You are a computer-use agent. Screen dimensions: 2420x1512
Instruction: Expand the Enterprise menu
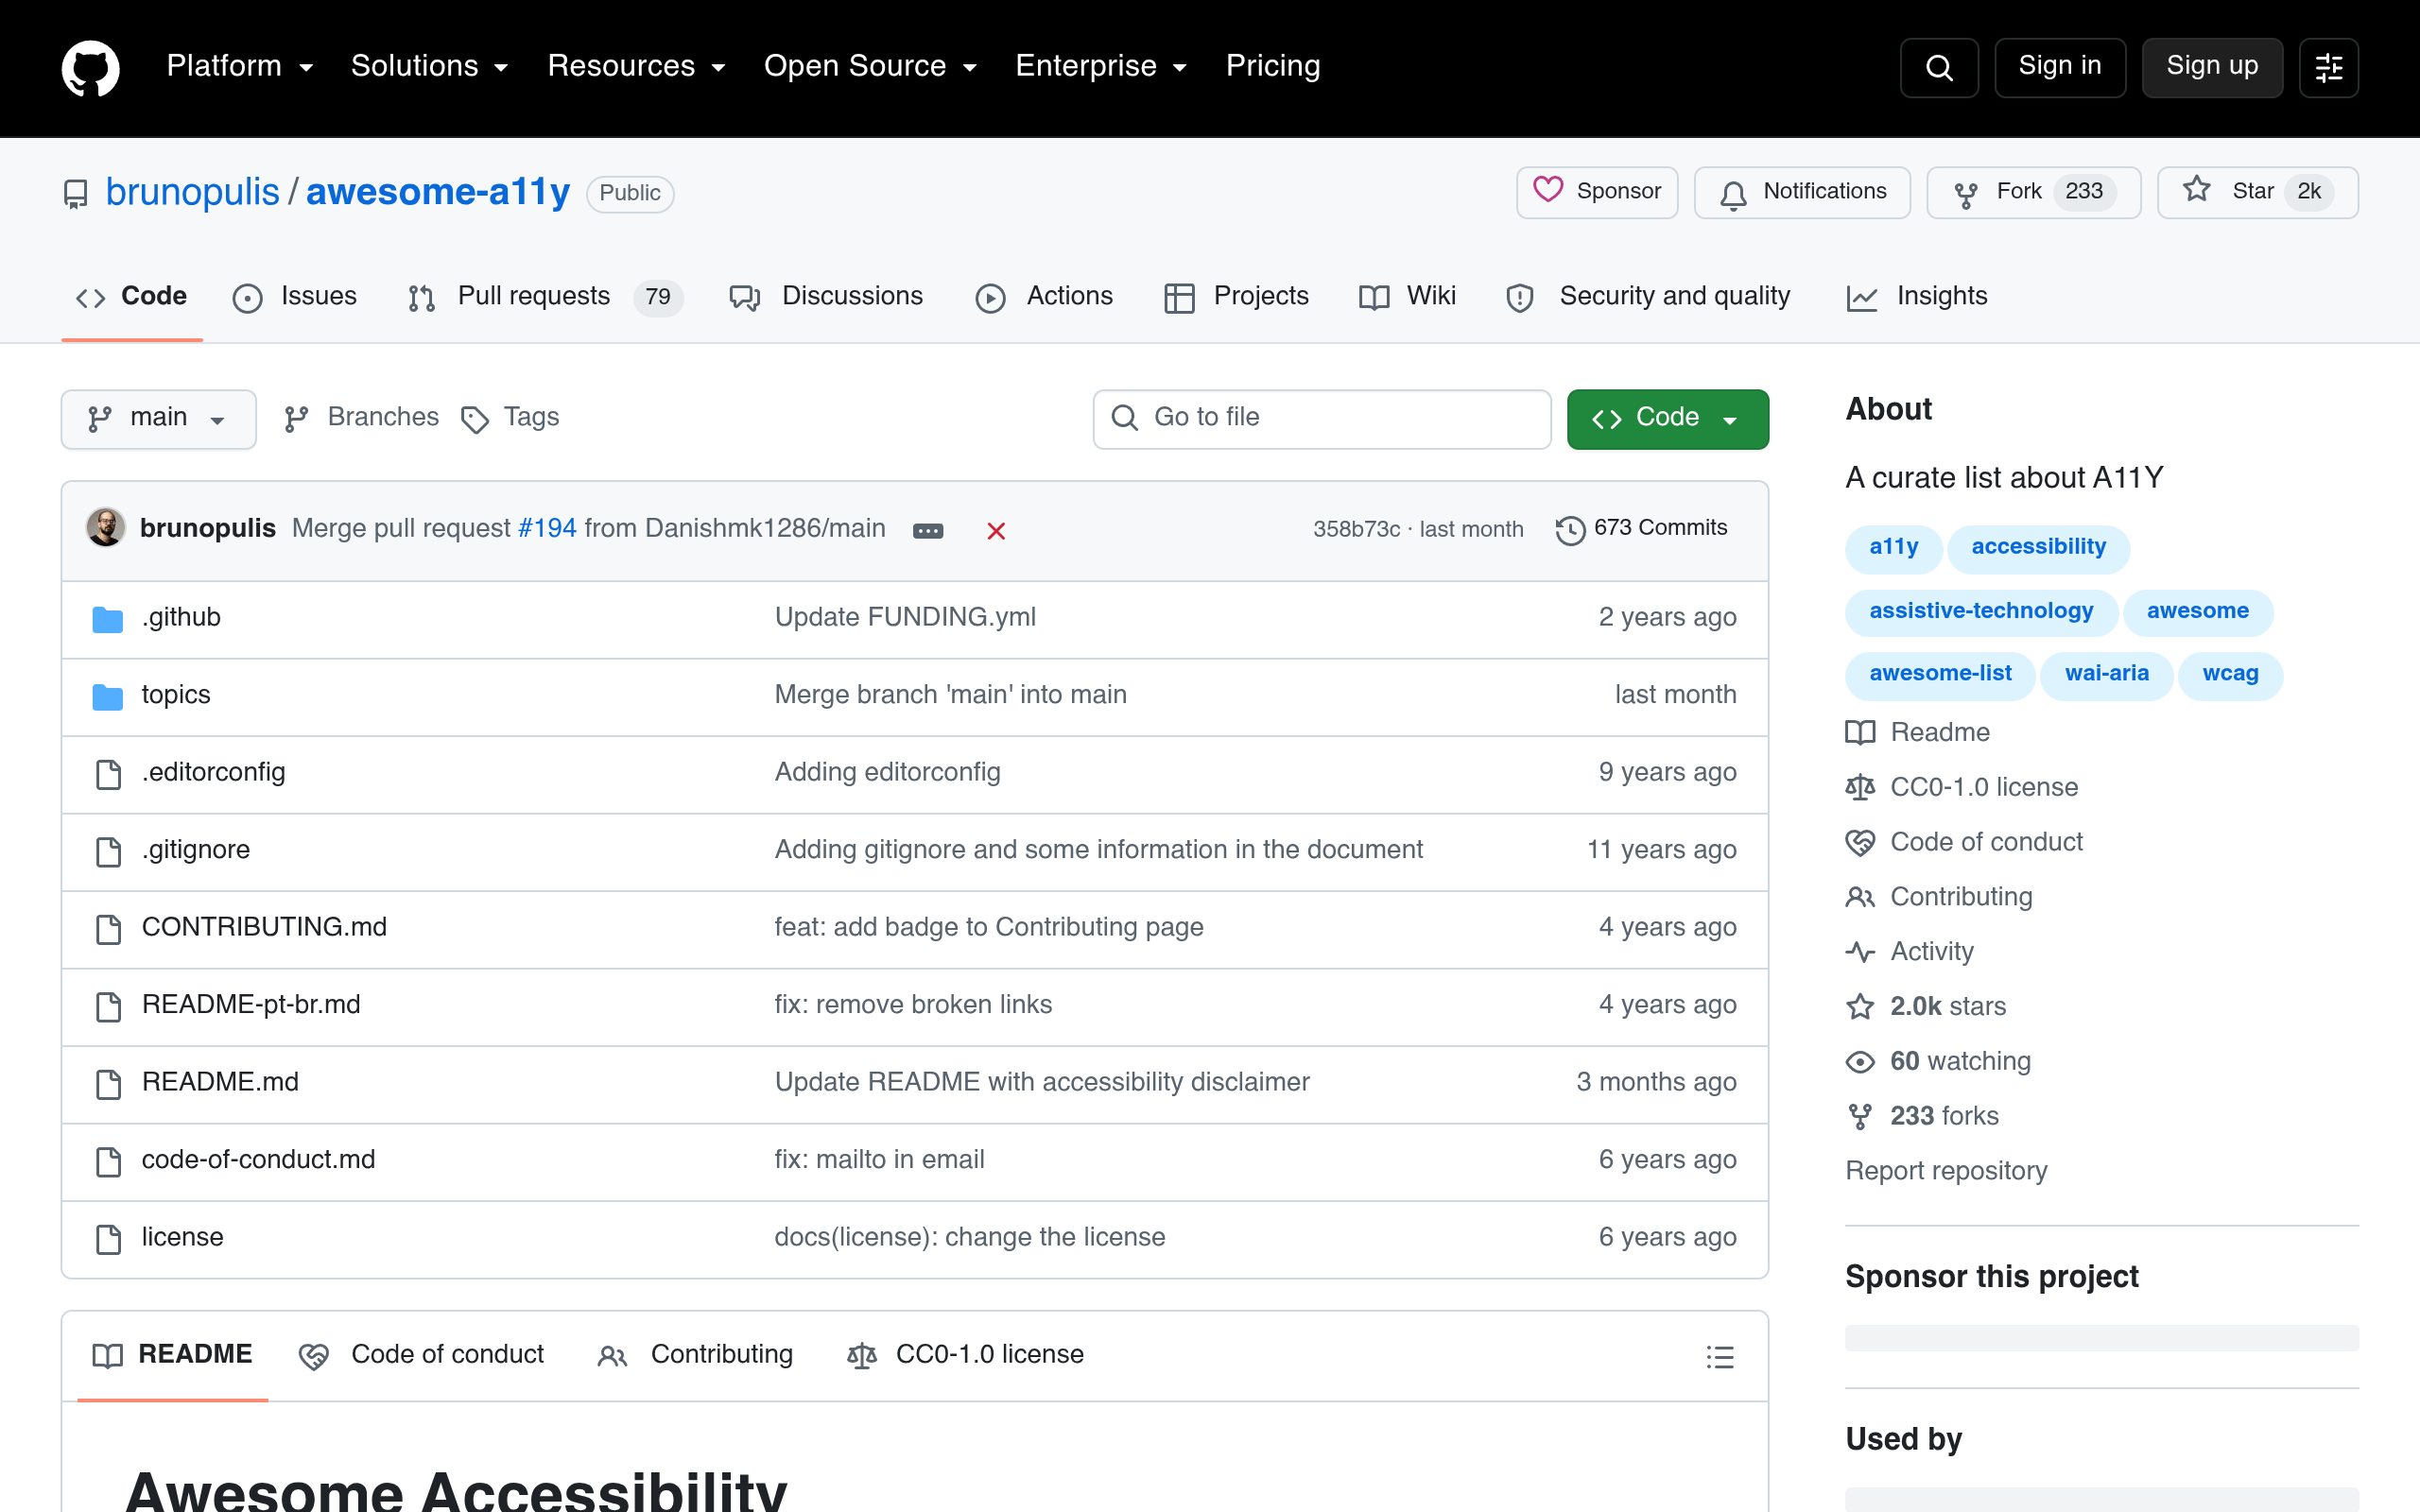tap(1101, 66)
